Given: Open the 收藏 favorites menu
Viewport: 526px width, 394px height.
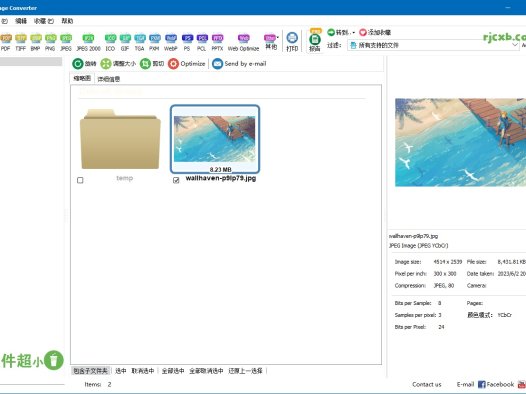Looking at the screenshot, I should (44, 21).
